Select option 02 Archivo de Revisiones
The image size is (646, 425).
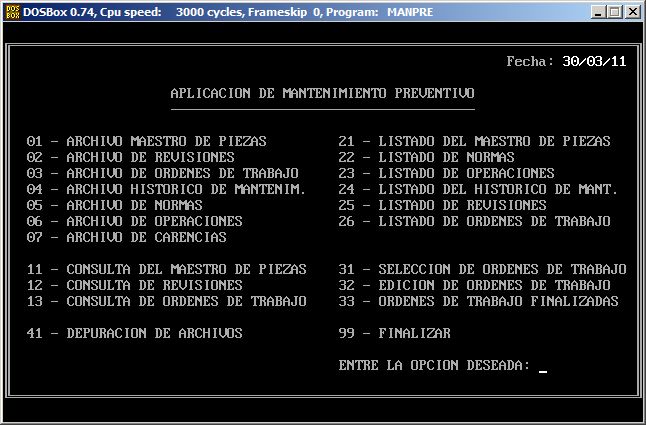coord(130,158)
